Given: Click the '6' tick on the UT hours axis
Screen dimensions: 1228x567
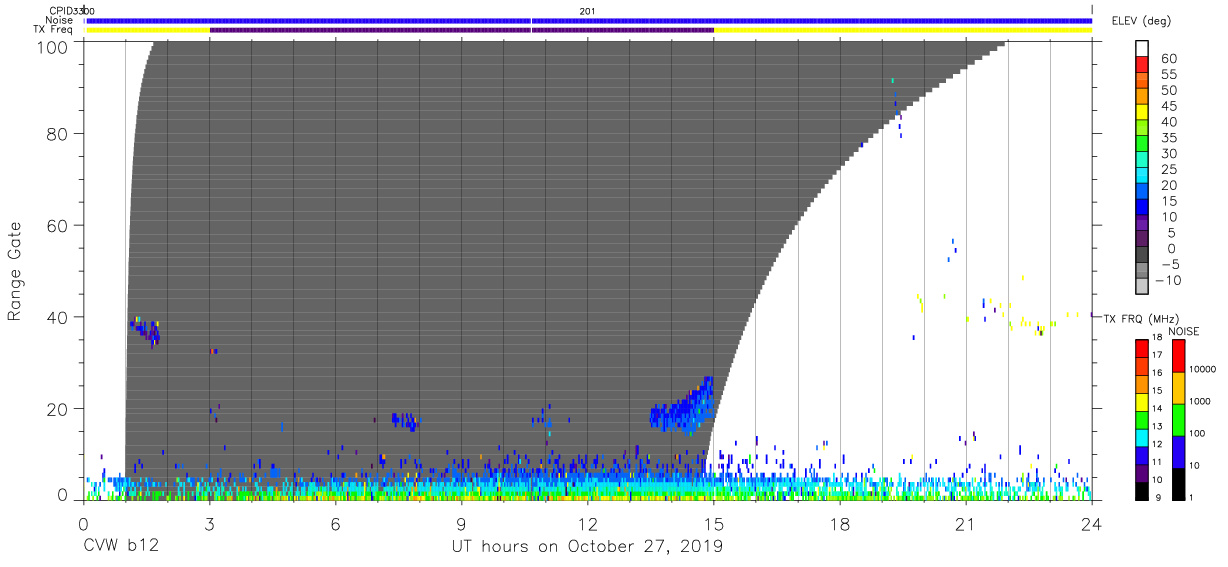Looking at the screenshot, I should point(335,525).
